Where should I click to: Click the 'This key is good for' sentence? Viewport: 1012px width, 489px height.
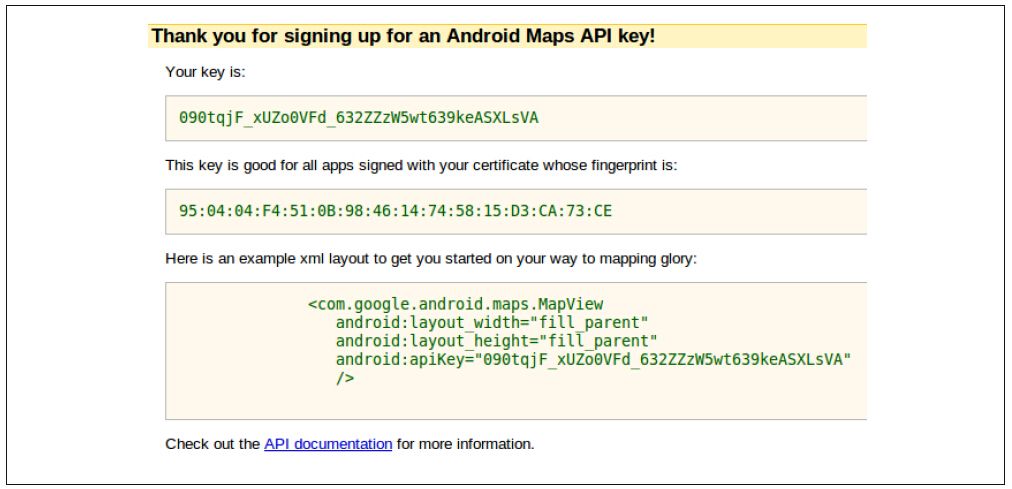(421, 165)
